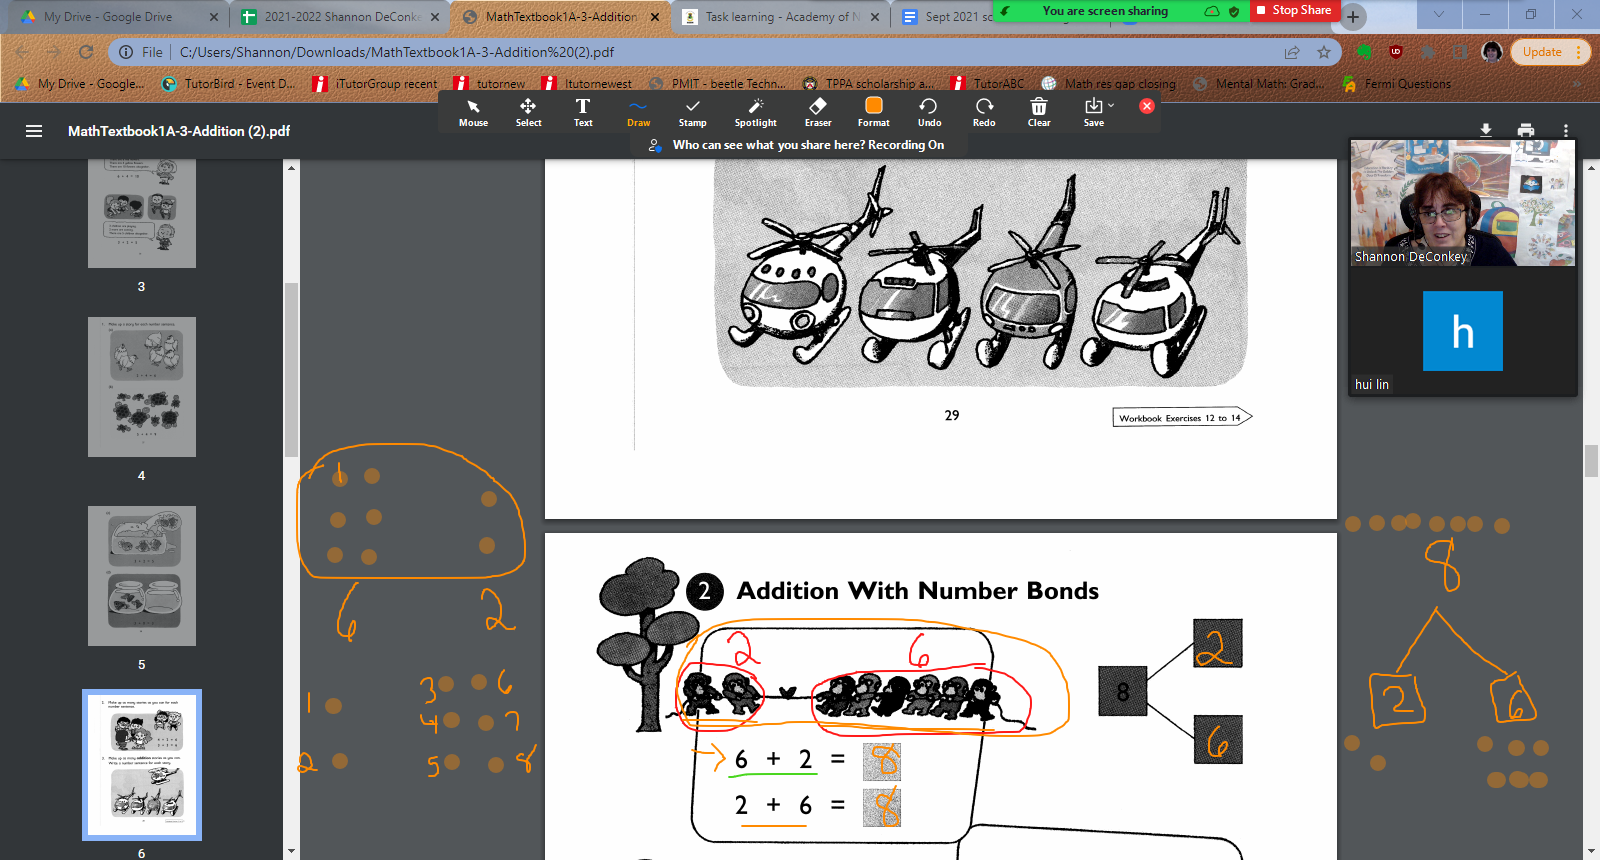Open the PDF sidebar hamburger menu
The image size is (1600, 860).
[34, 131]
